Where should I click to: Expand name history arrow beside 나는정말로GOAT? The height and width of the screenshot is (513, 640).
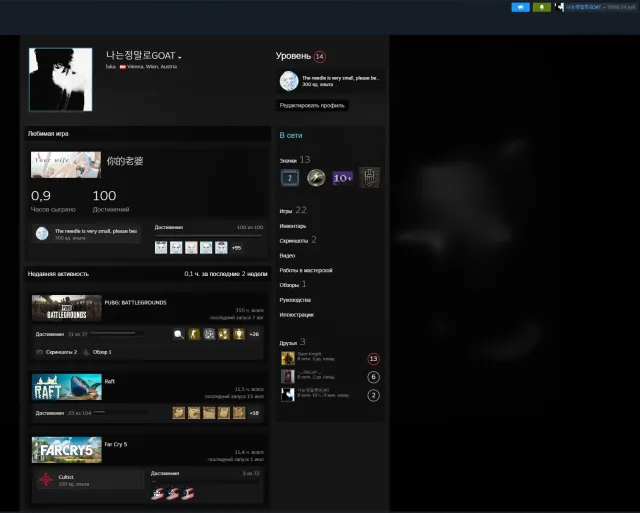180,57
